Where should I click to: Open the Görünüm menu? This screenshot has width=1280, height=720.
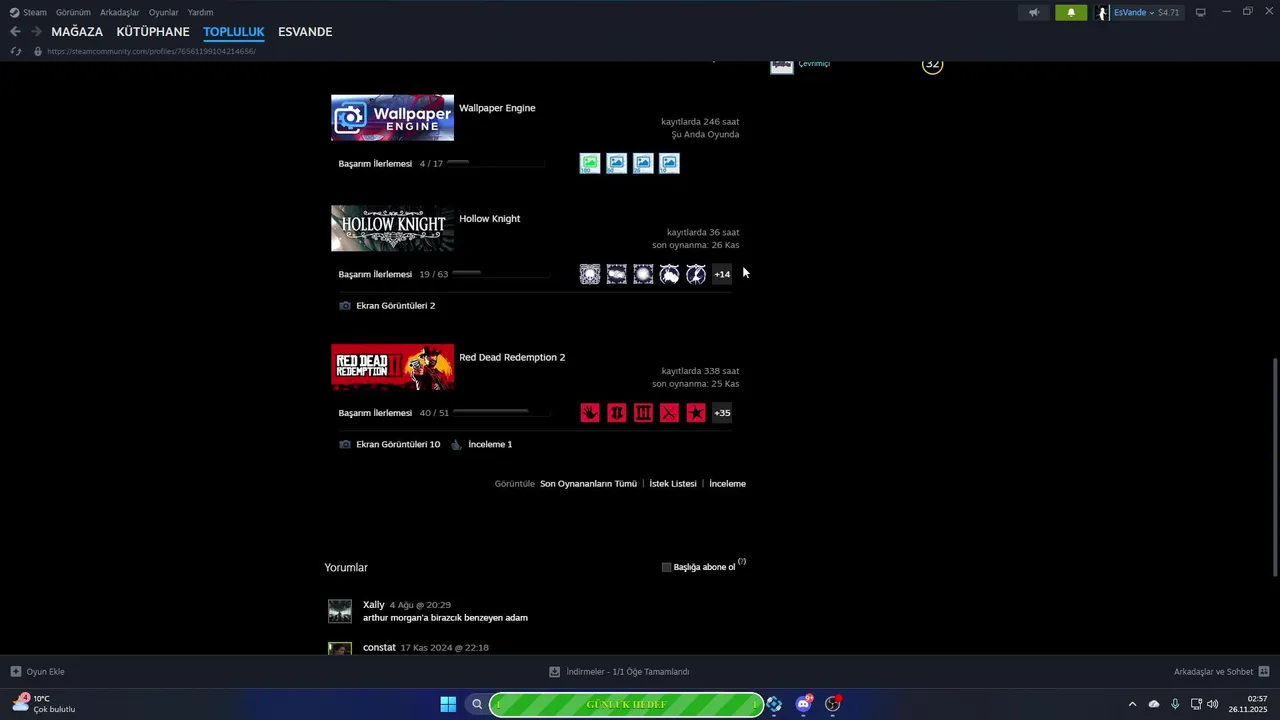point(73,12)
